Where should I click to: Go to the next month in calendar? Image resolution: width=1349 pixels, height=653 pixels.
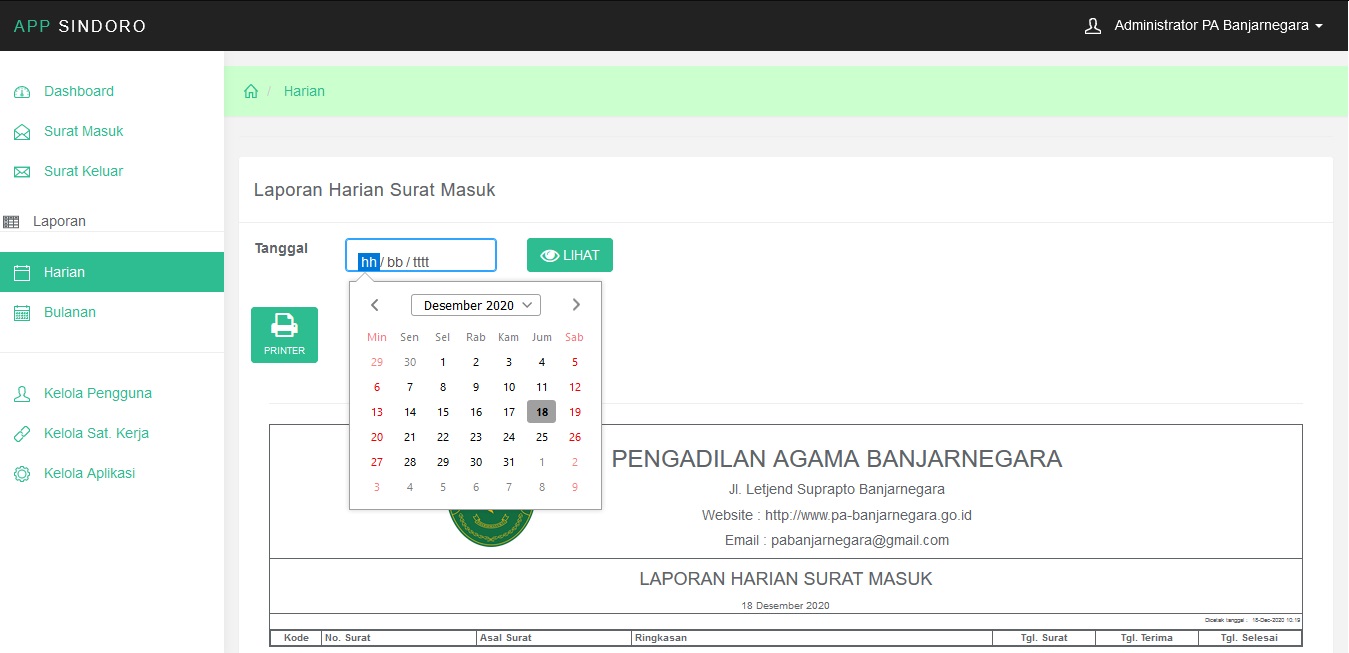(x=576, y=305)
